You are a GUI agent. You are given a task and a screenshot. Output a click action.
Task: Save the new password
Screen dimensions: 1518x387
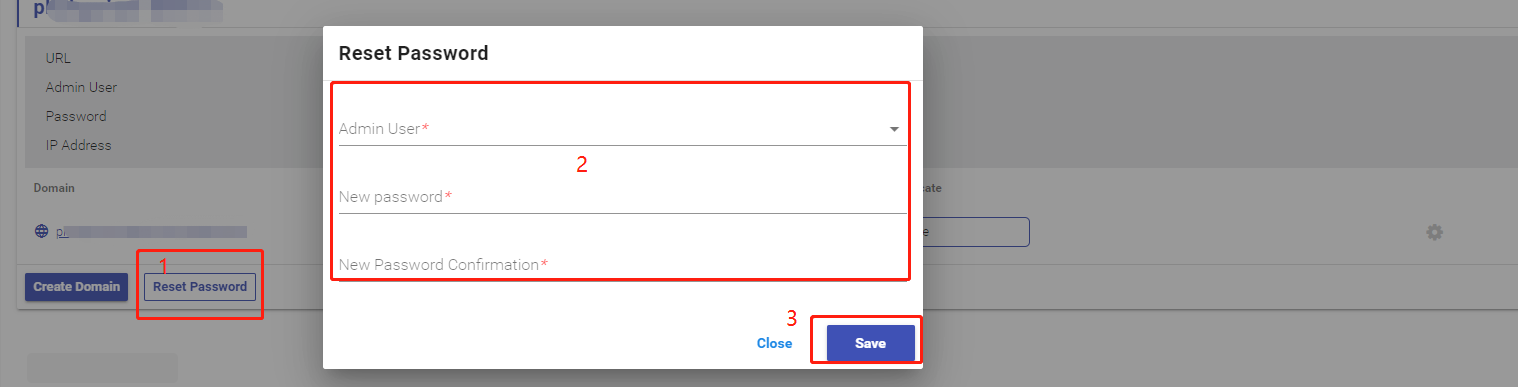pos(870,343)
